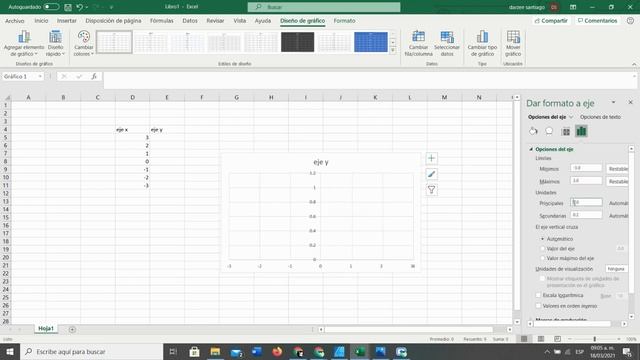Check Escala logarítmica checkbox
Image resolution: width=640 pixels, height=360 pixels.
coord(538,295)
